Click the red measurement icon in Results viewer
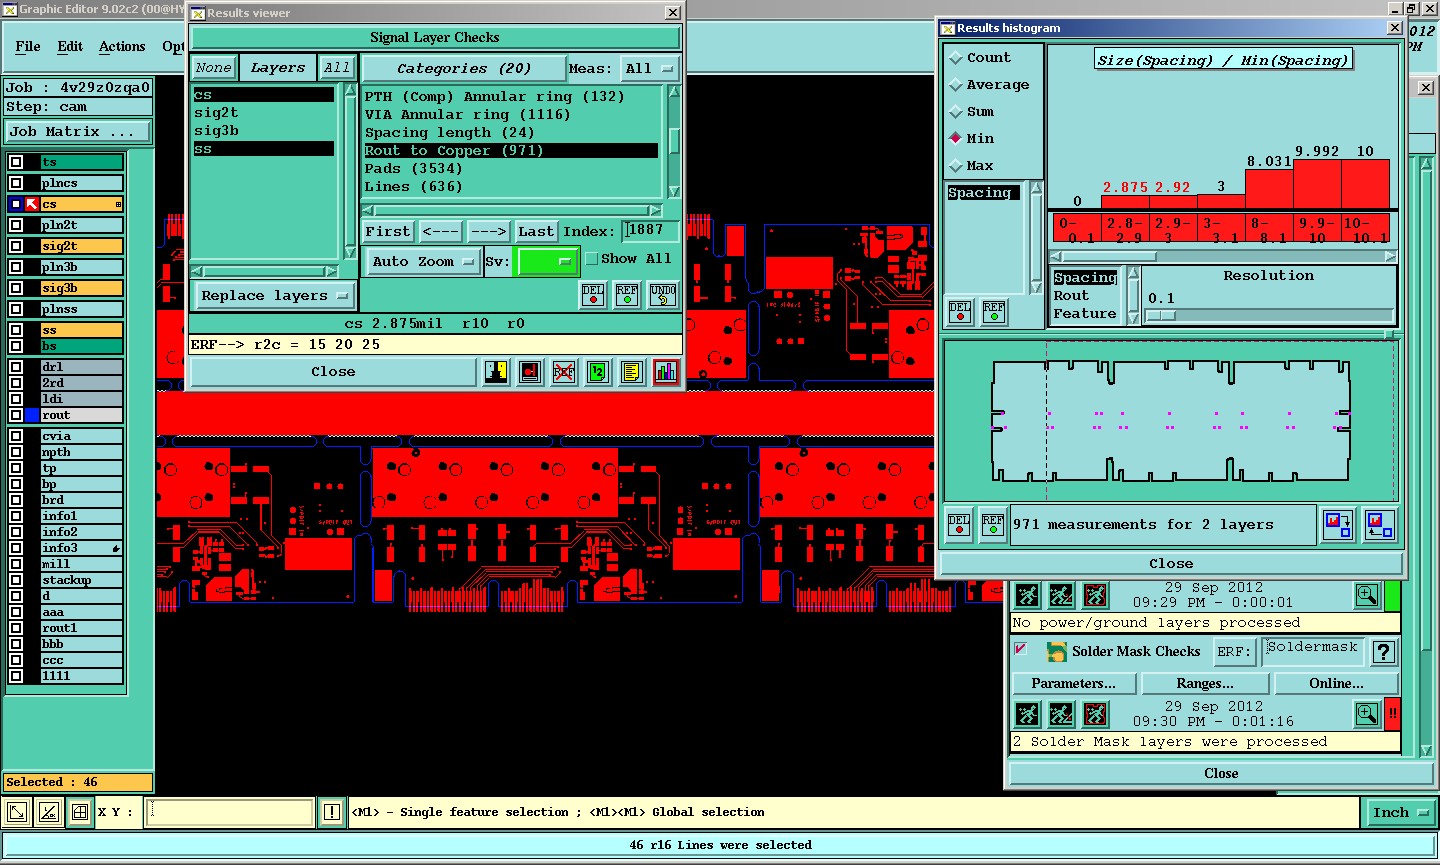 (x=530, y=372)
